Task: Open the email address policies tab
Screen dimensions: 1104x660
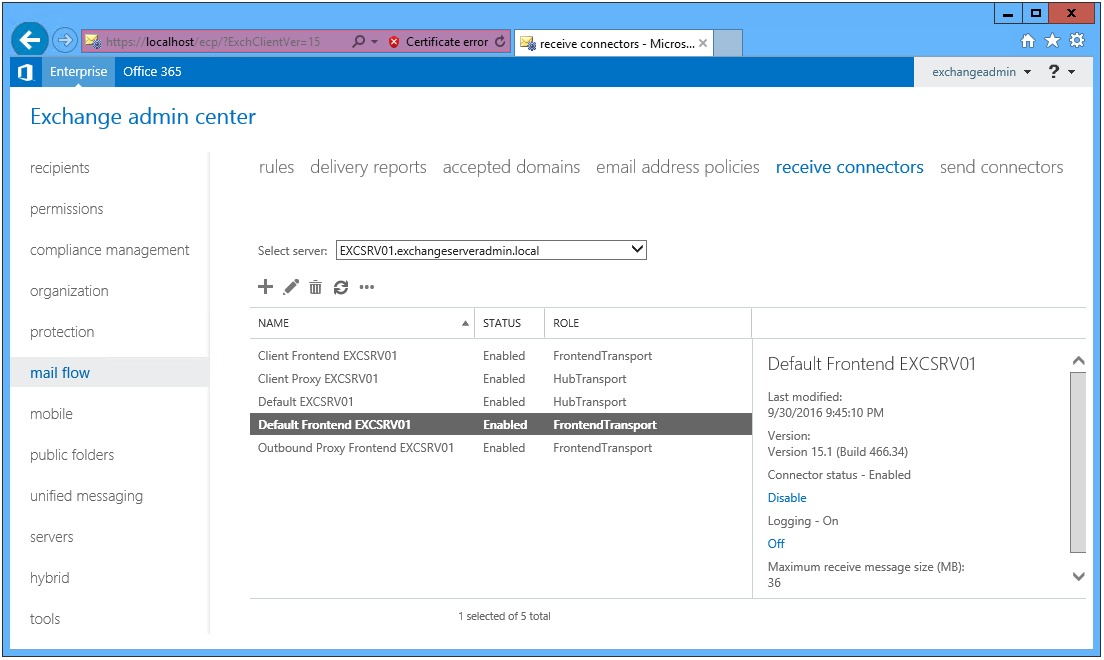Action: tap(677, 167)
